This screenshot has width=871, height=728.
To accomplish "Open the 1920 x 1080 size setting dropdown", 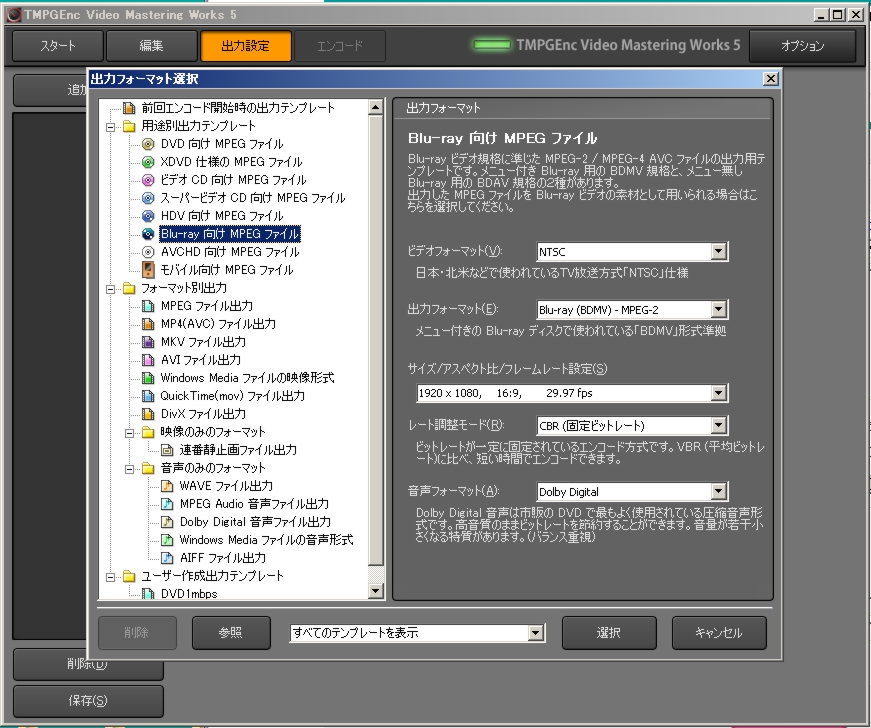I will coord(718,393).
